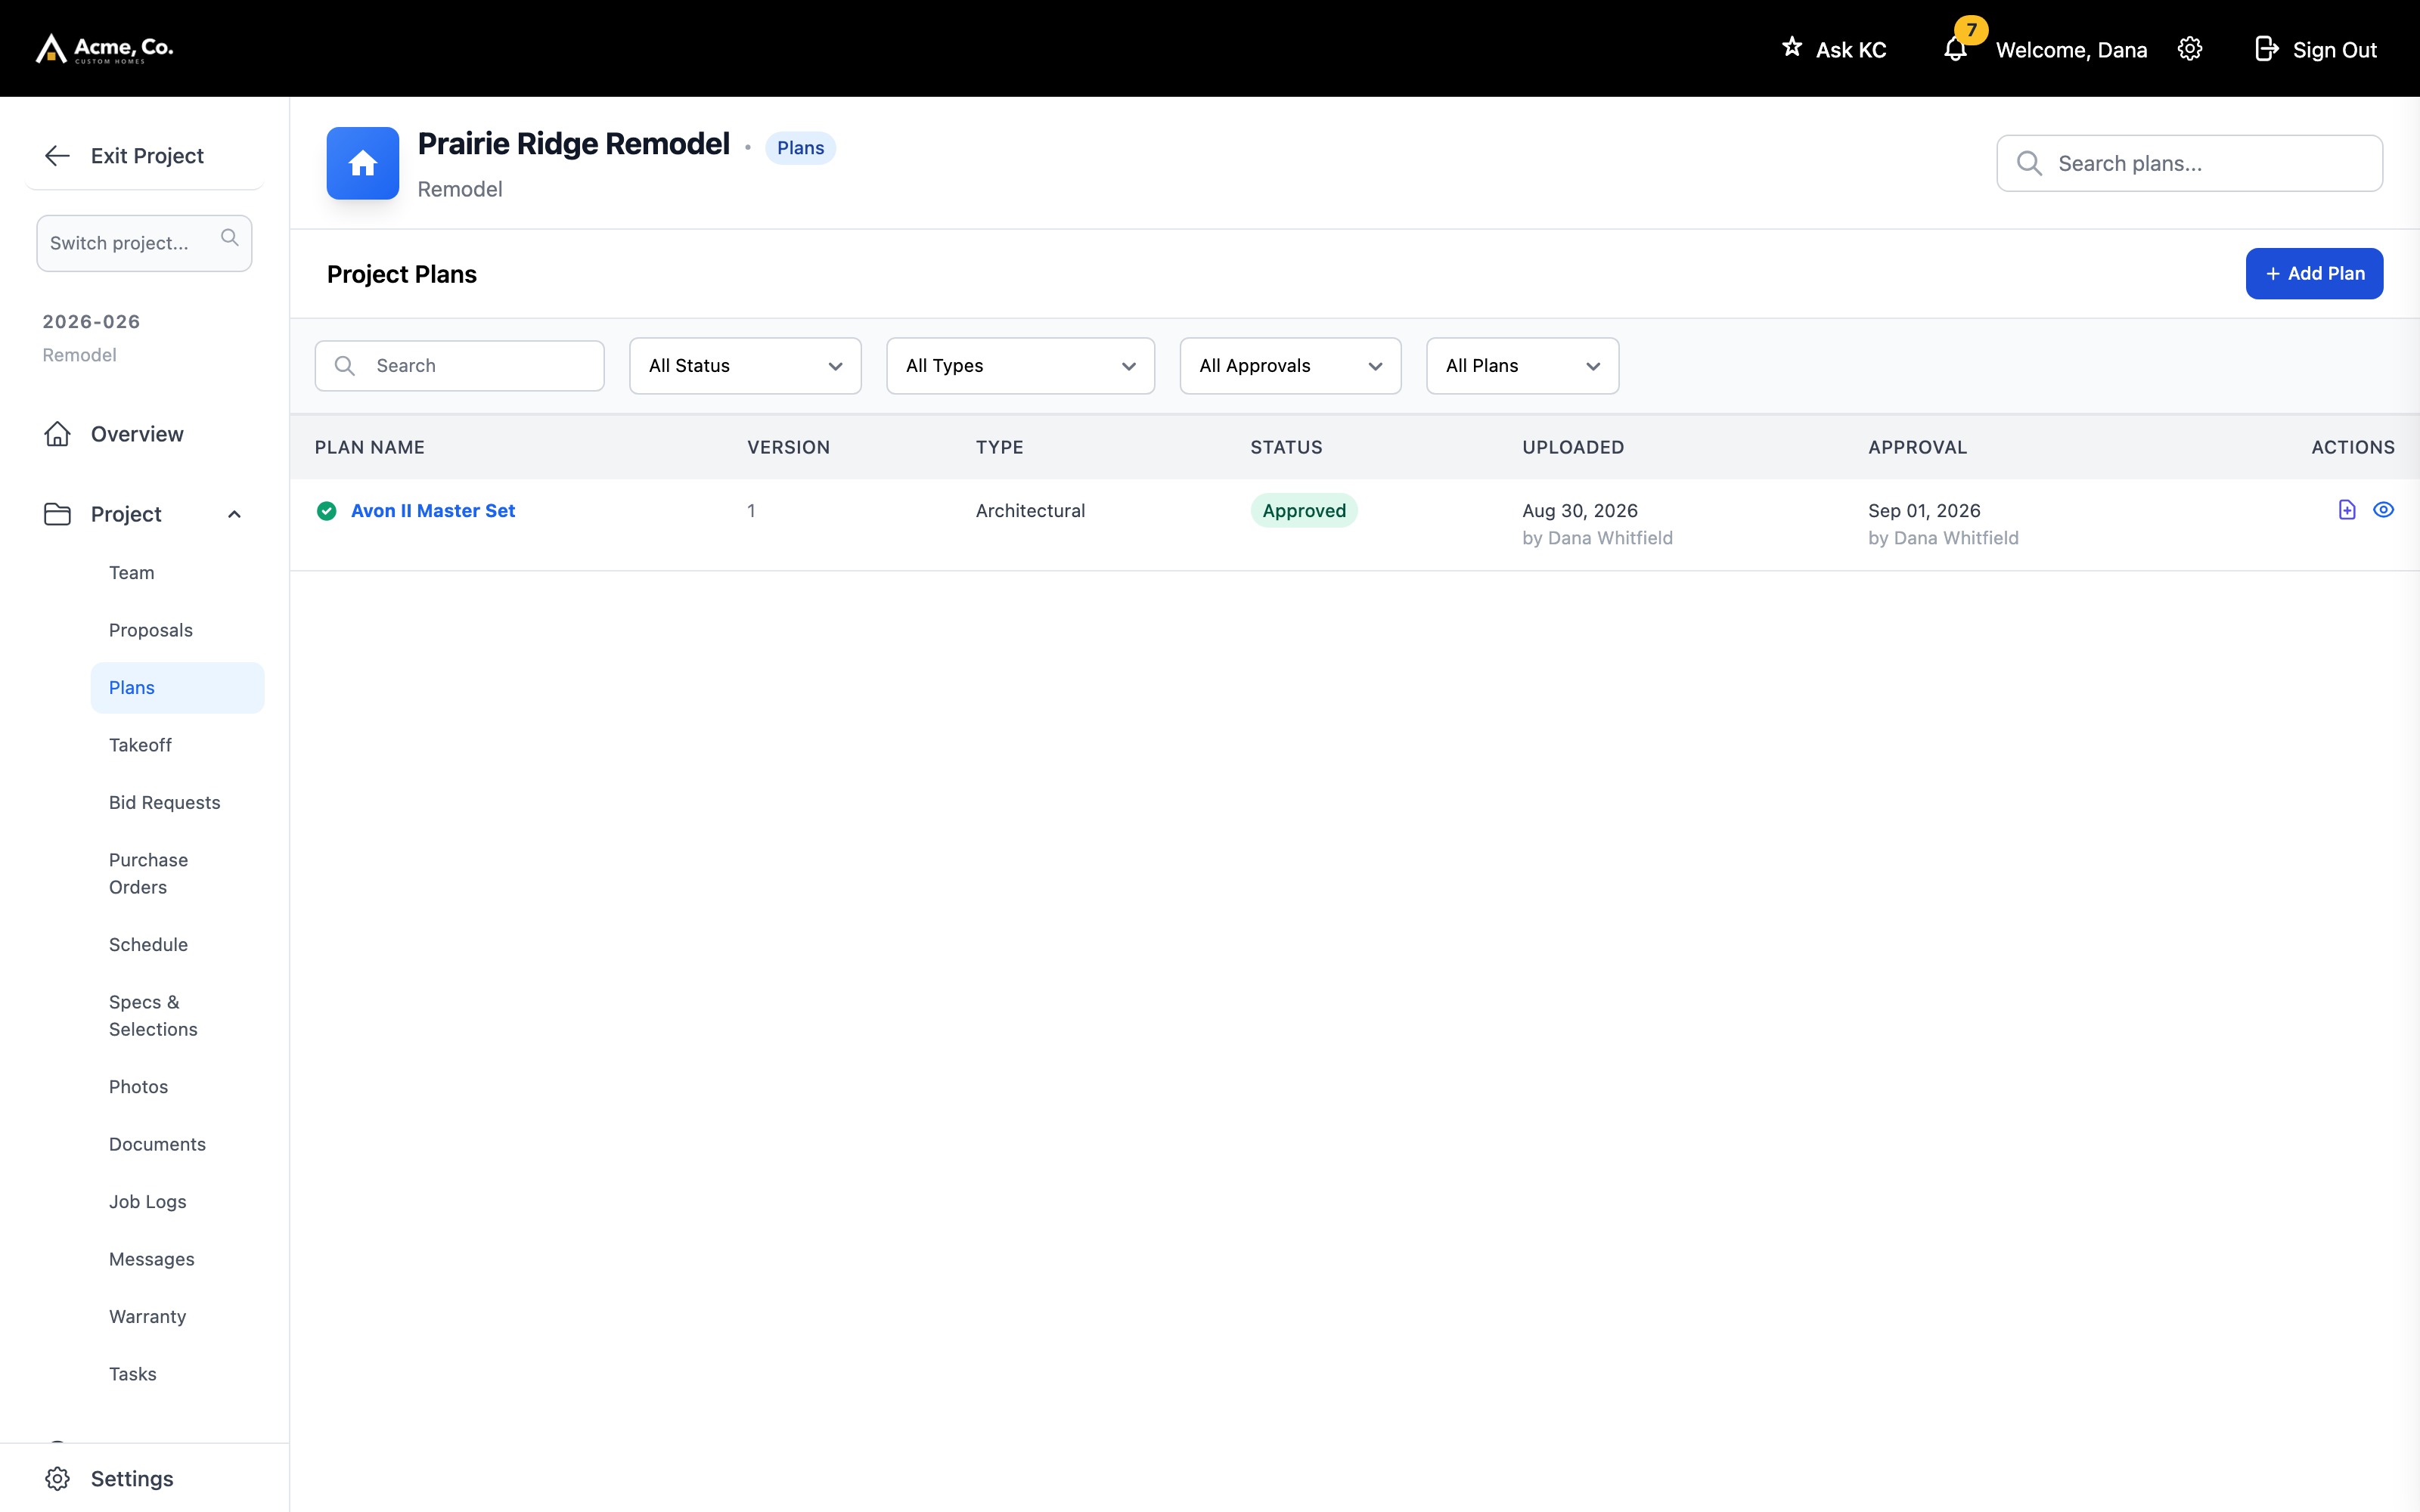Image resolution: width=2420 pixels, height=1512 pixels.
Task: Focus the Switch project search box
Action: click(x=144, y=243)
